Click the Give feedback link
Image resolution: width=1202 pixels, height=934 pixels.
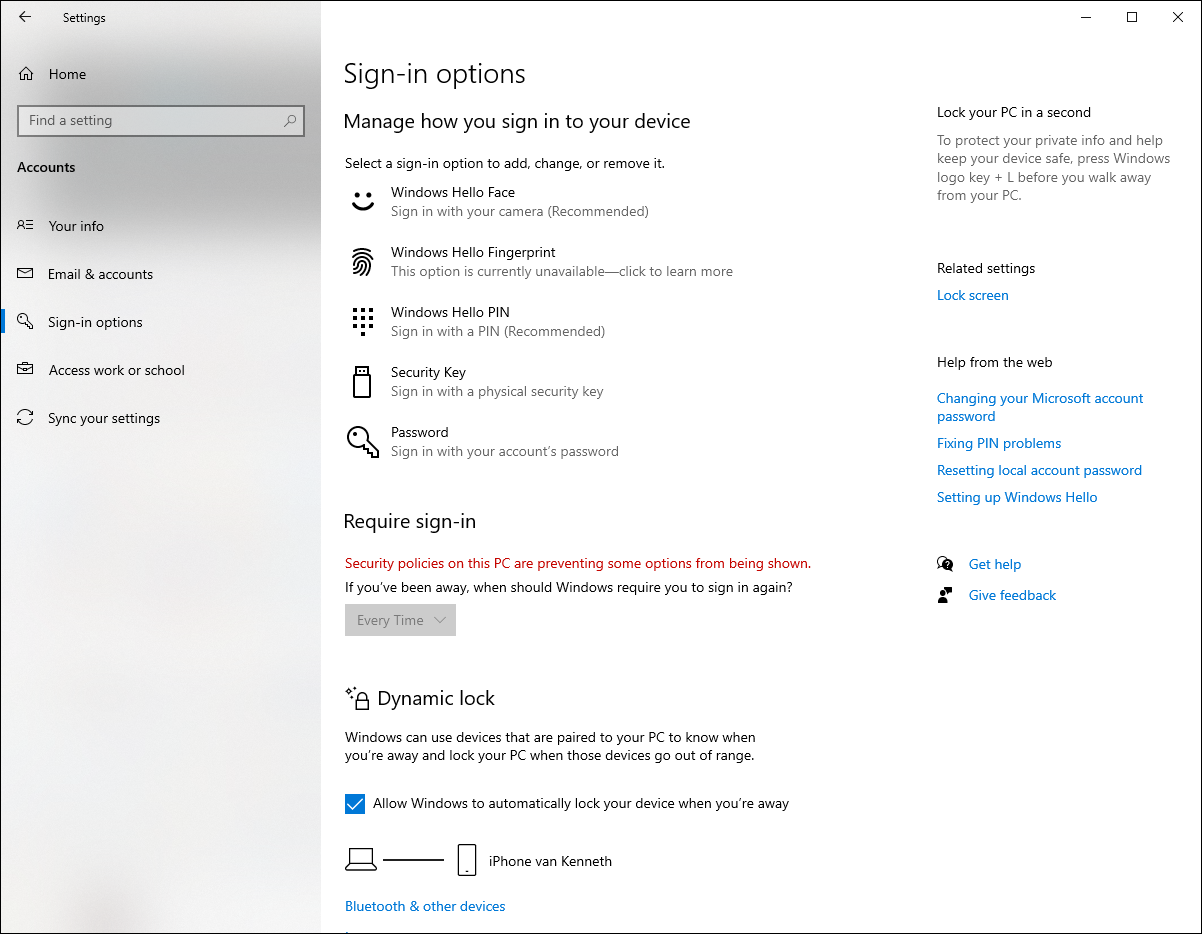pyautogui.click(x=1012, y=595)
